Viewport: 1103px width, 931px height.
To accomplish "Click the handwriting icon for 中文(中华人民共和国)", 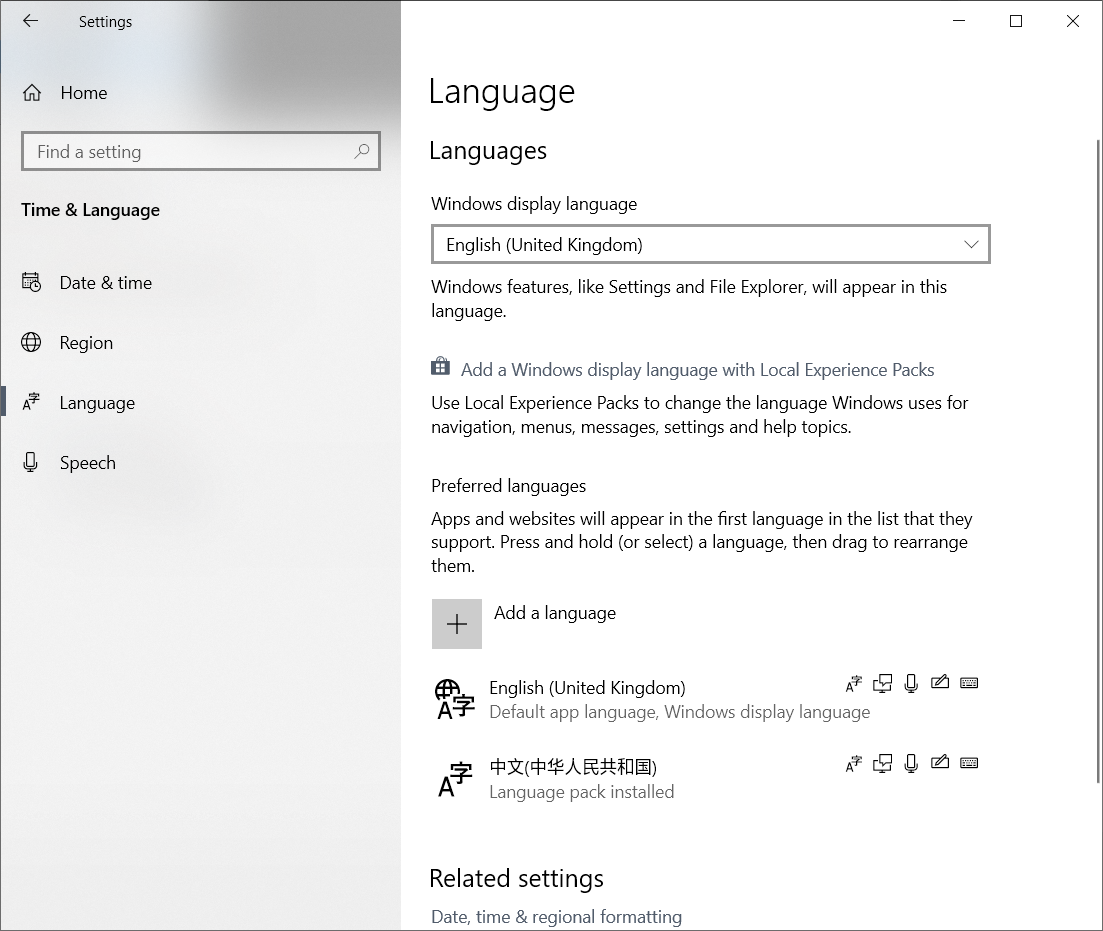I will (940, 763).
